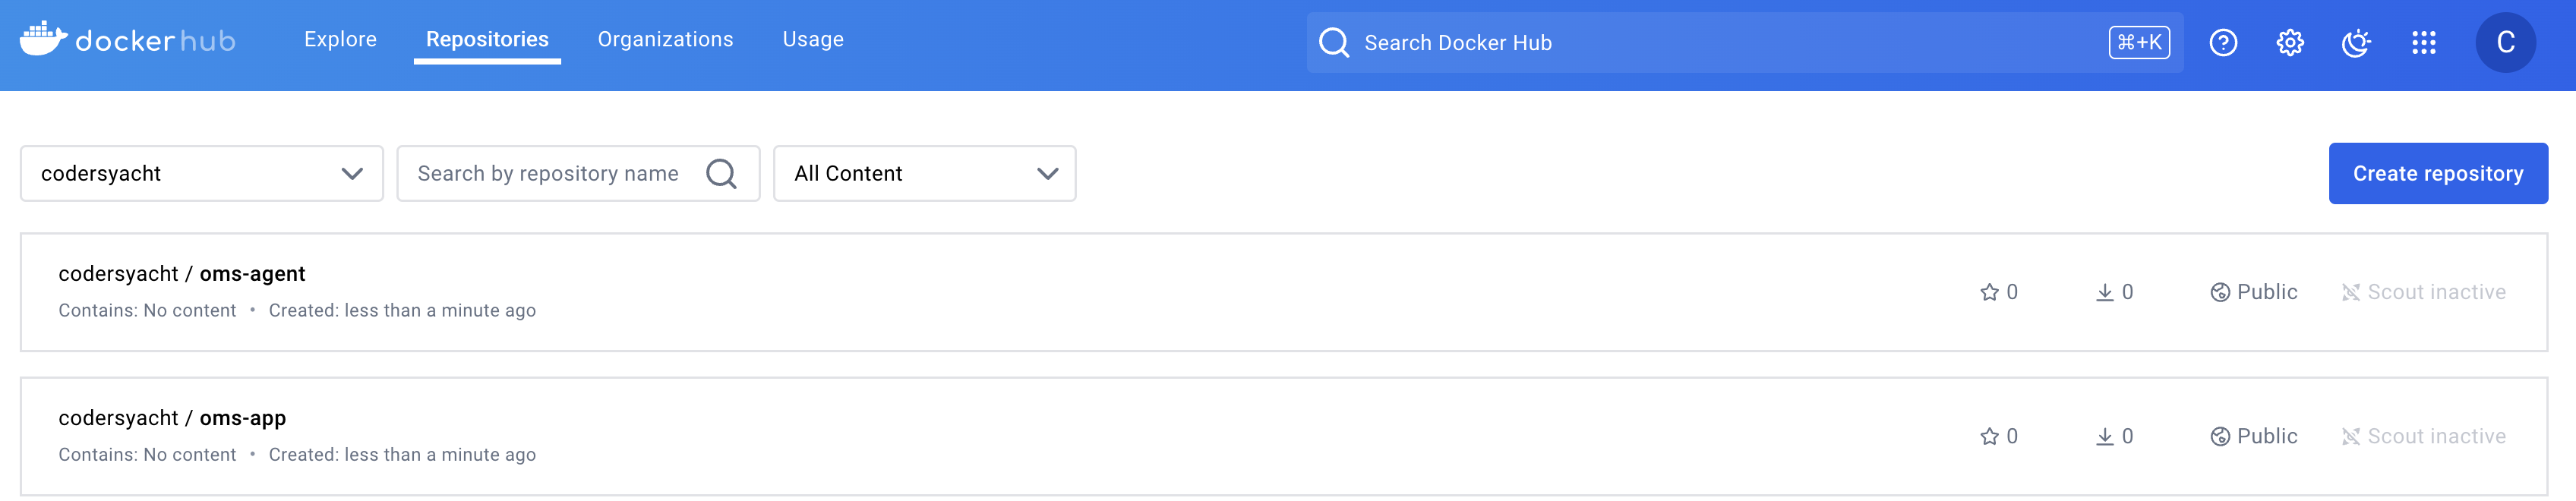Click the magnifier icon in repository search

(721, 173)
